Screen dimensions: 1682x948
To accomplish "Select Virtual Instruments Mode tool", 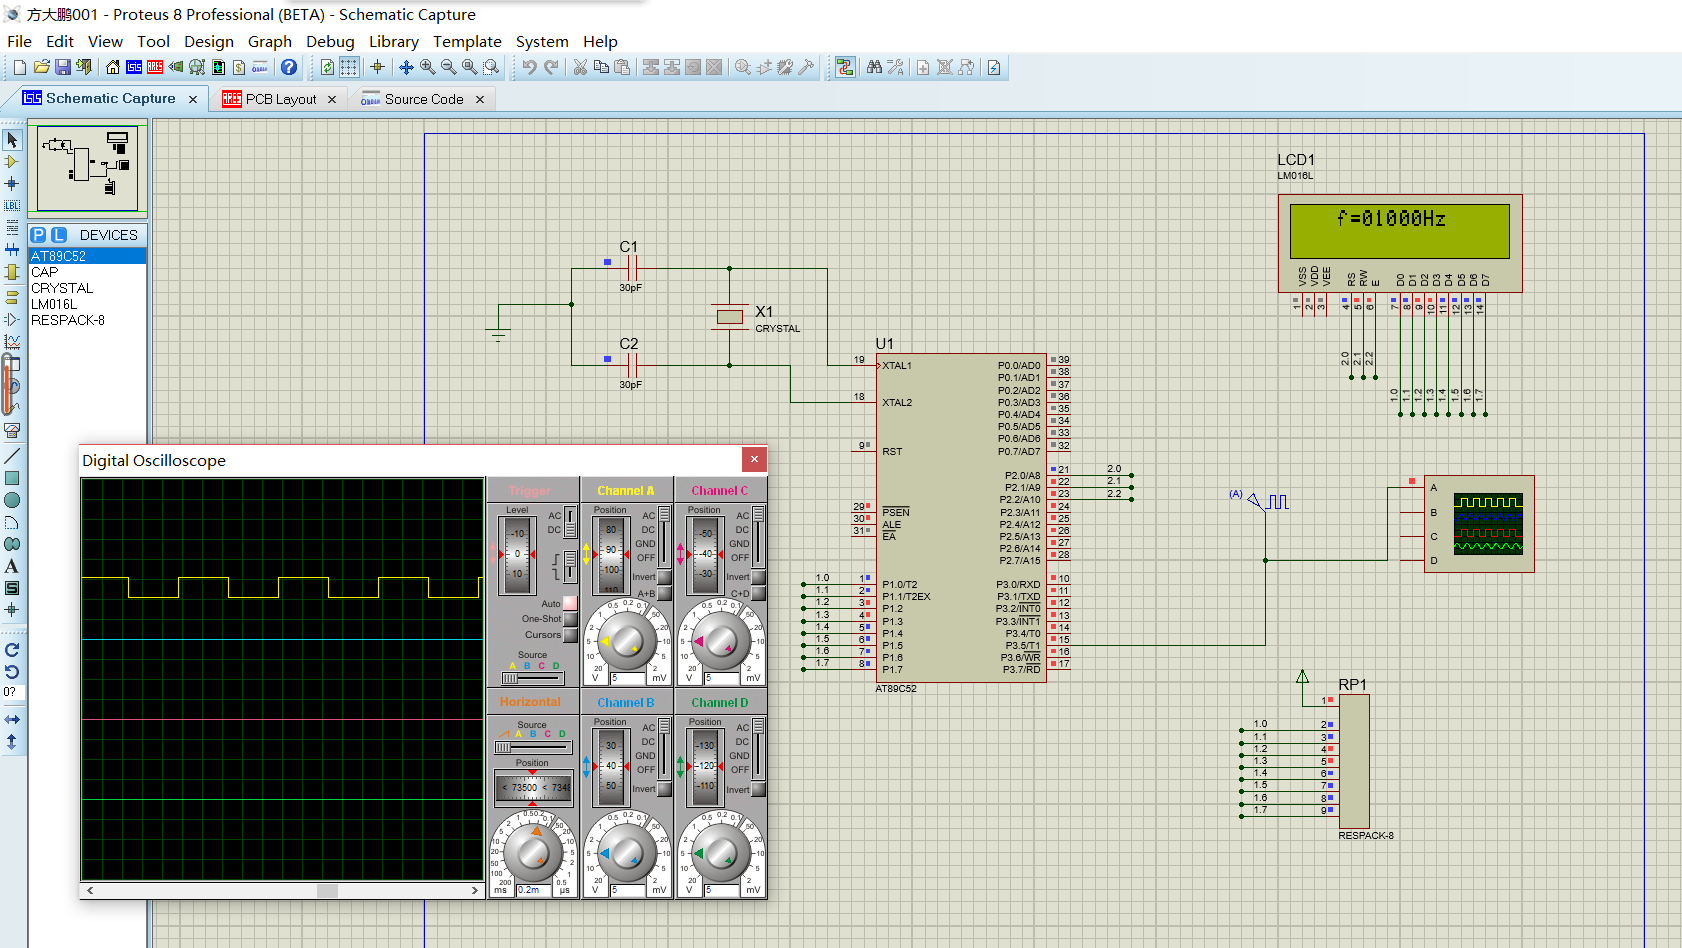I will click(12, 430).
